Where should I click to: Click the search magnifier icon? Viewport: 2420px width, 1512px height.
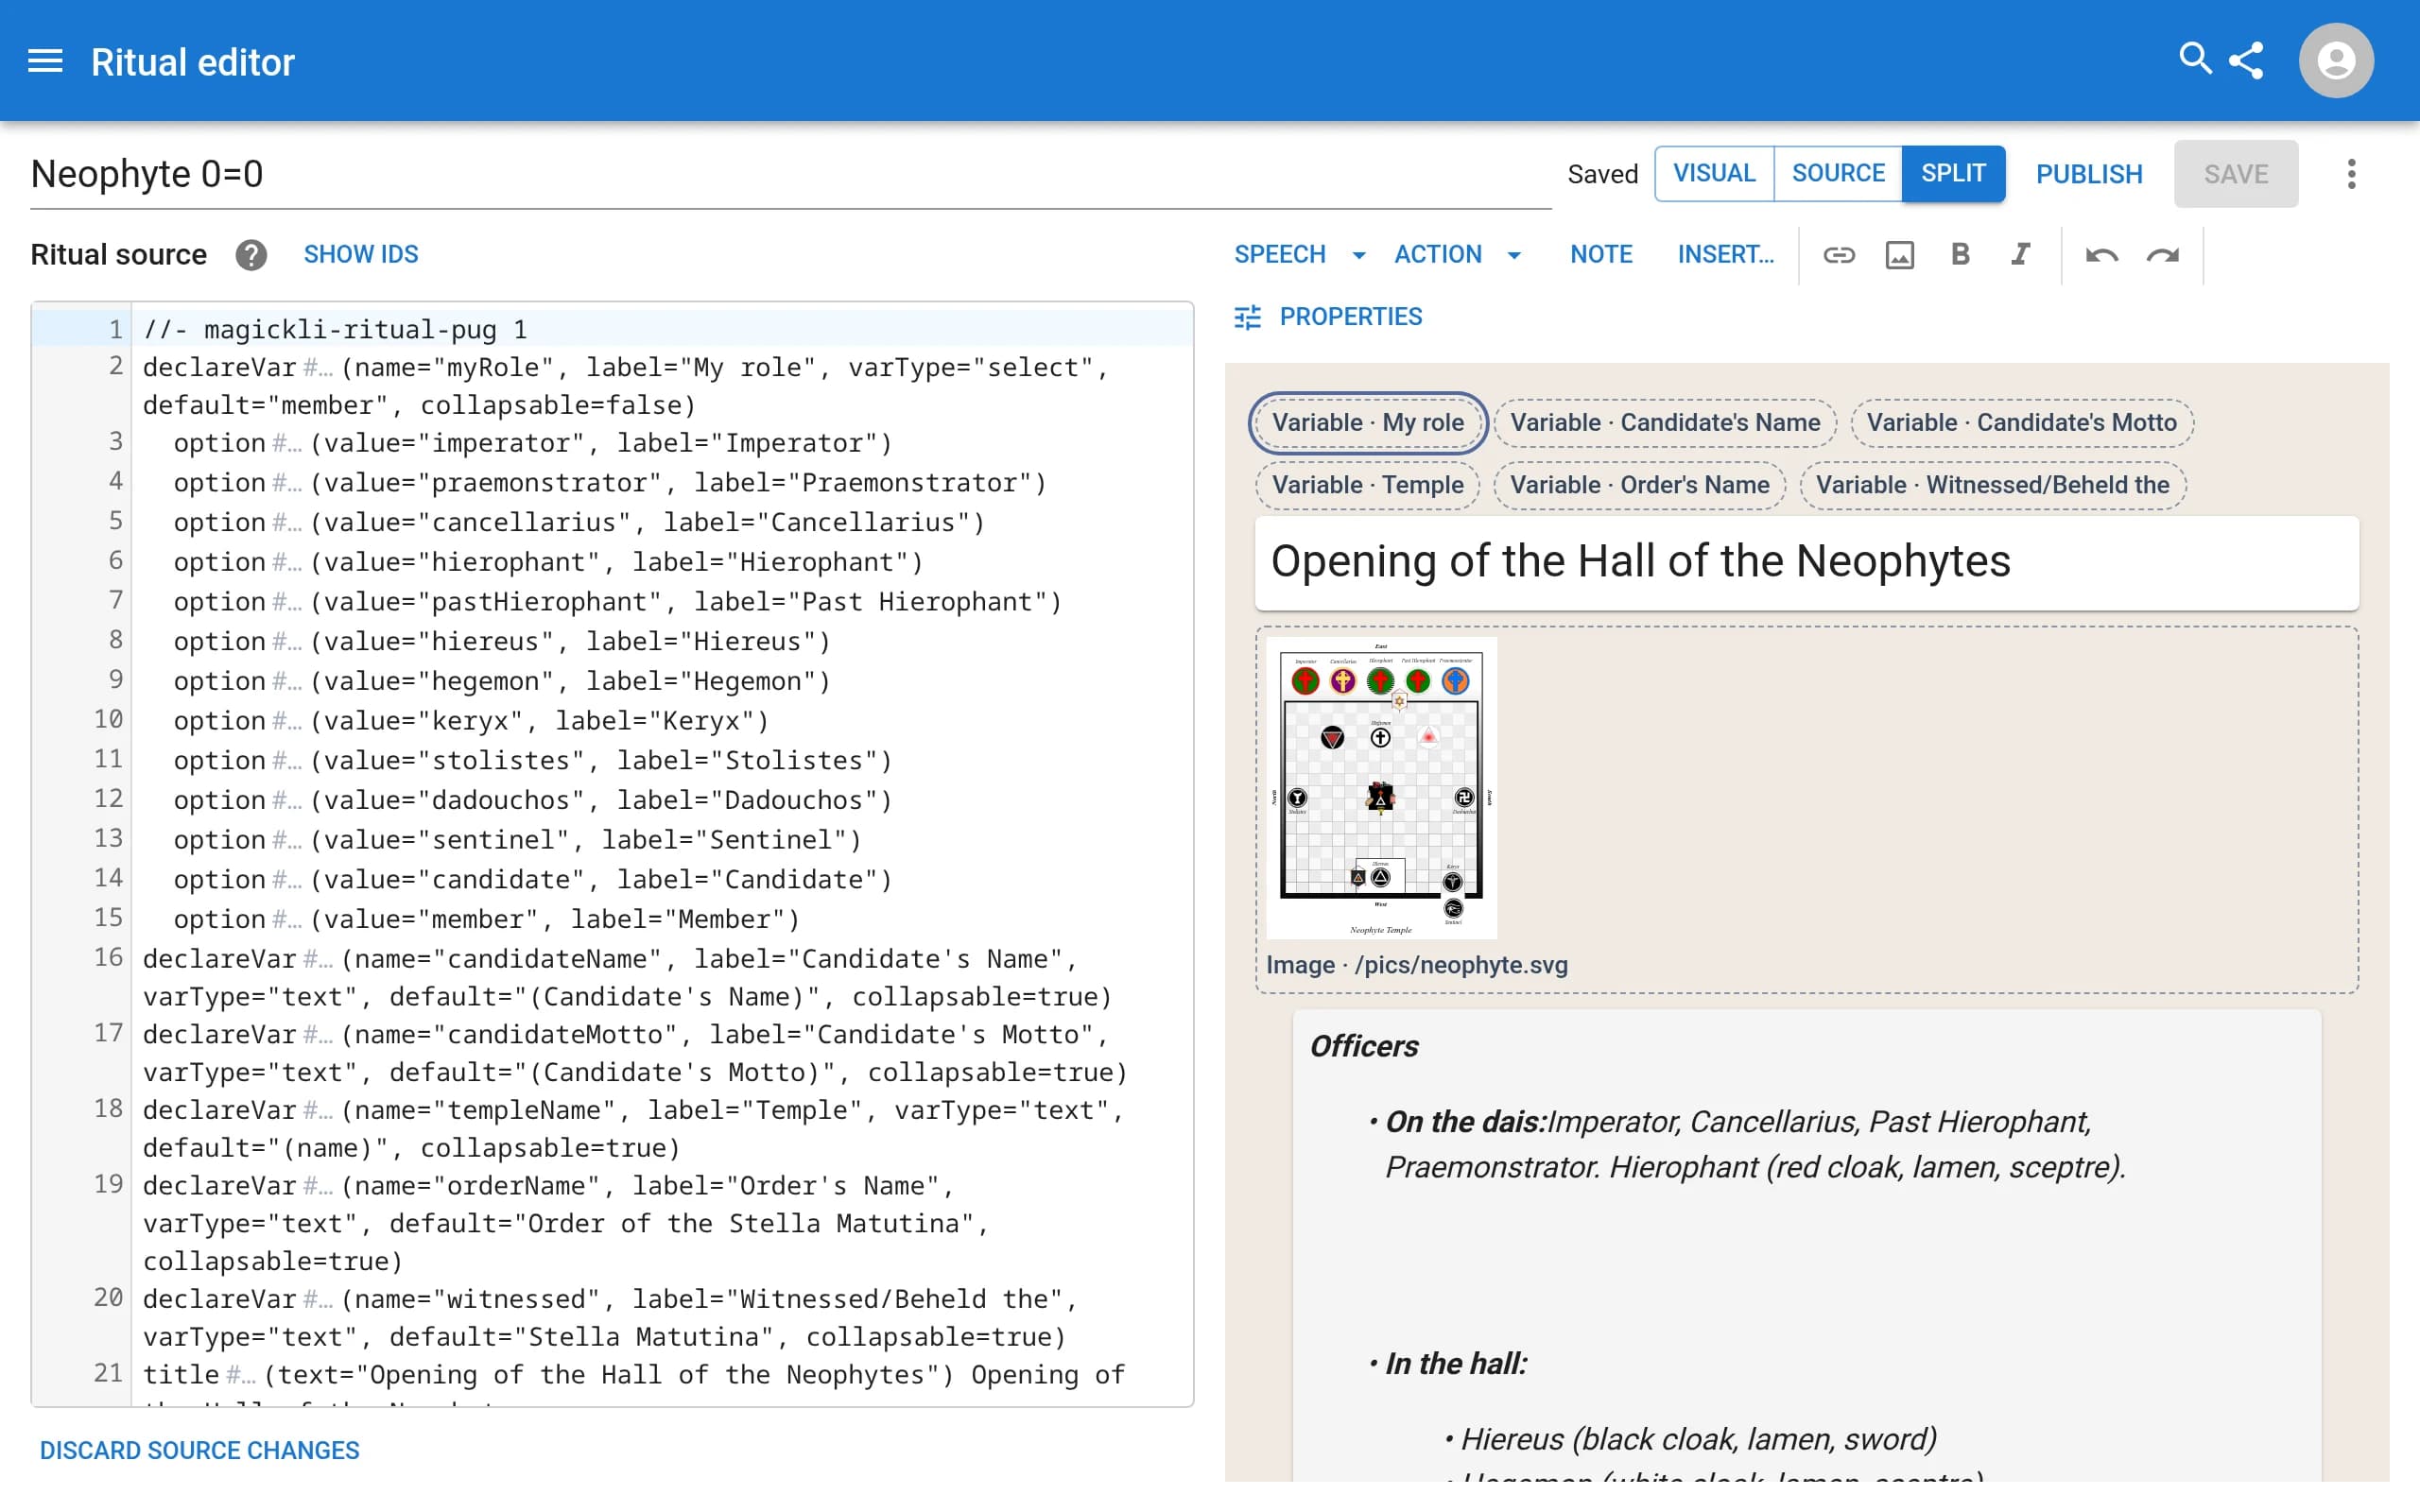2194,58
